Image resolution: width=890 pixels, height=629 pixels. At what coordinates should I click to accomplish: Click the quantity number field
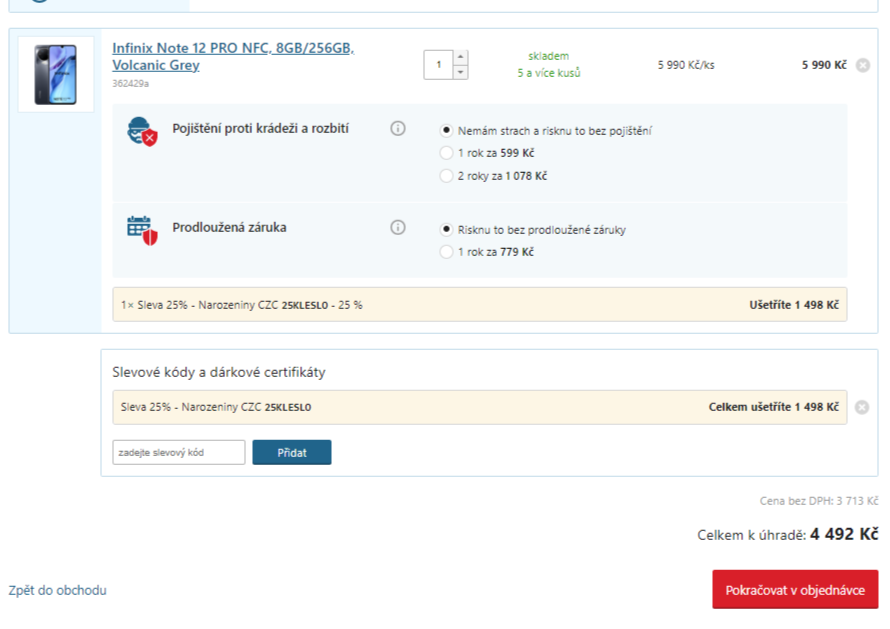coord(438,65)
